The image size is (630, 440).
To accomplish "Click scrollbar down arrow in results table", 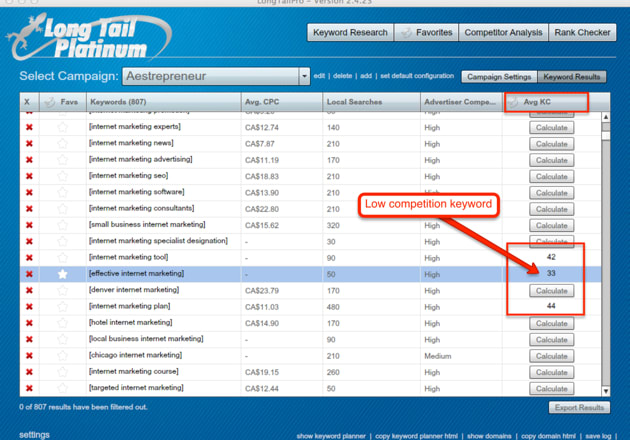I will (x=605, y=391).
